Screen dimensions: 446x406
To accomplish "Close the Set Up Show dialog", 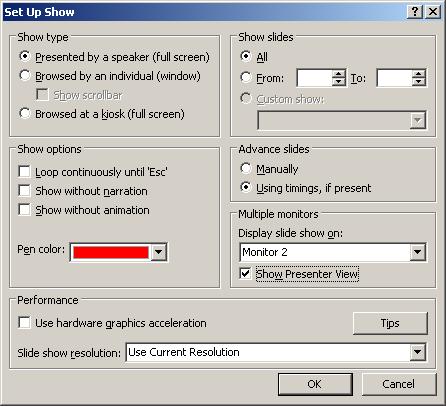I will (x=433, y=12).
